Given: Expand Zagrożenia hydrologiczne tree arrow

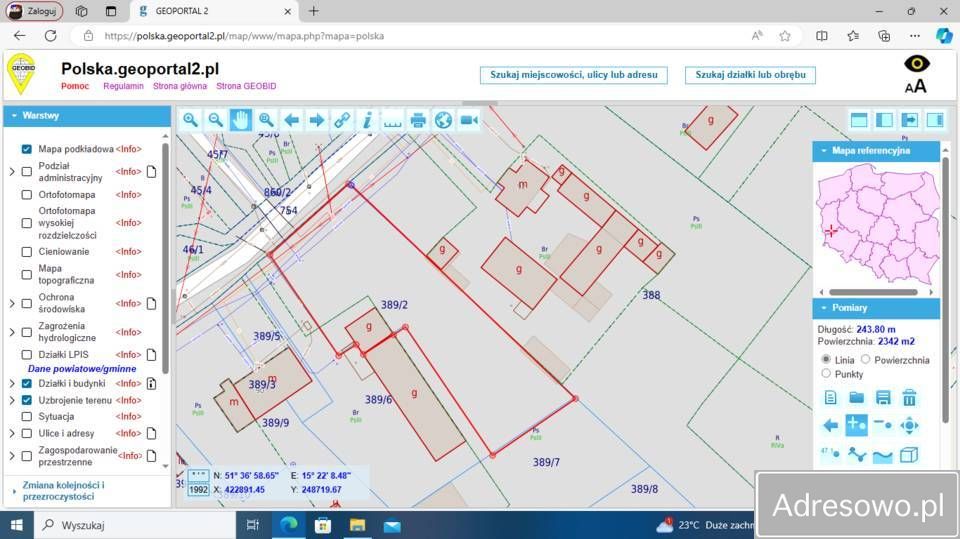Looking at the screenshot, I should [x=12, y=332].
